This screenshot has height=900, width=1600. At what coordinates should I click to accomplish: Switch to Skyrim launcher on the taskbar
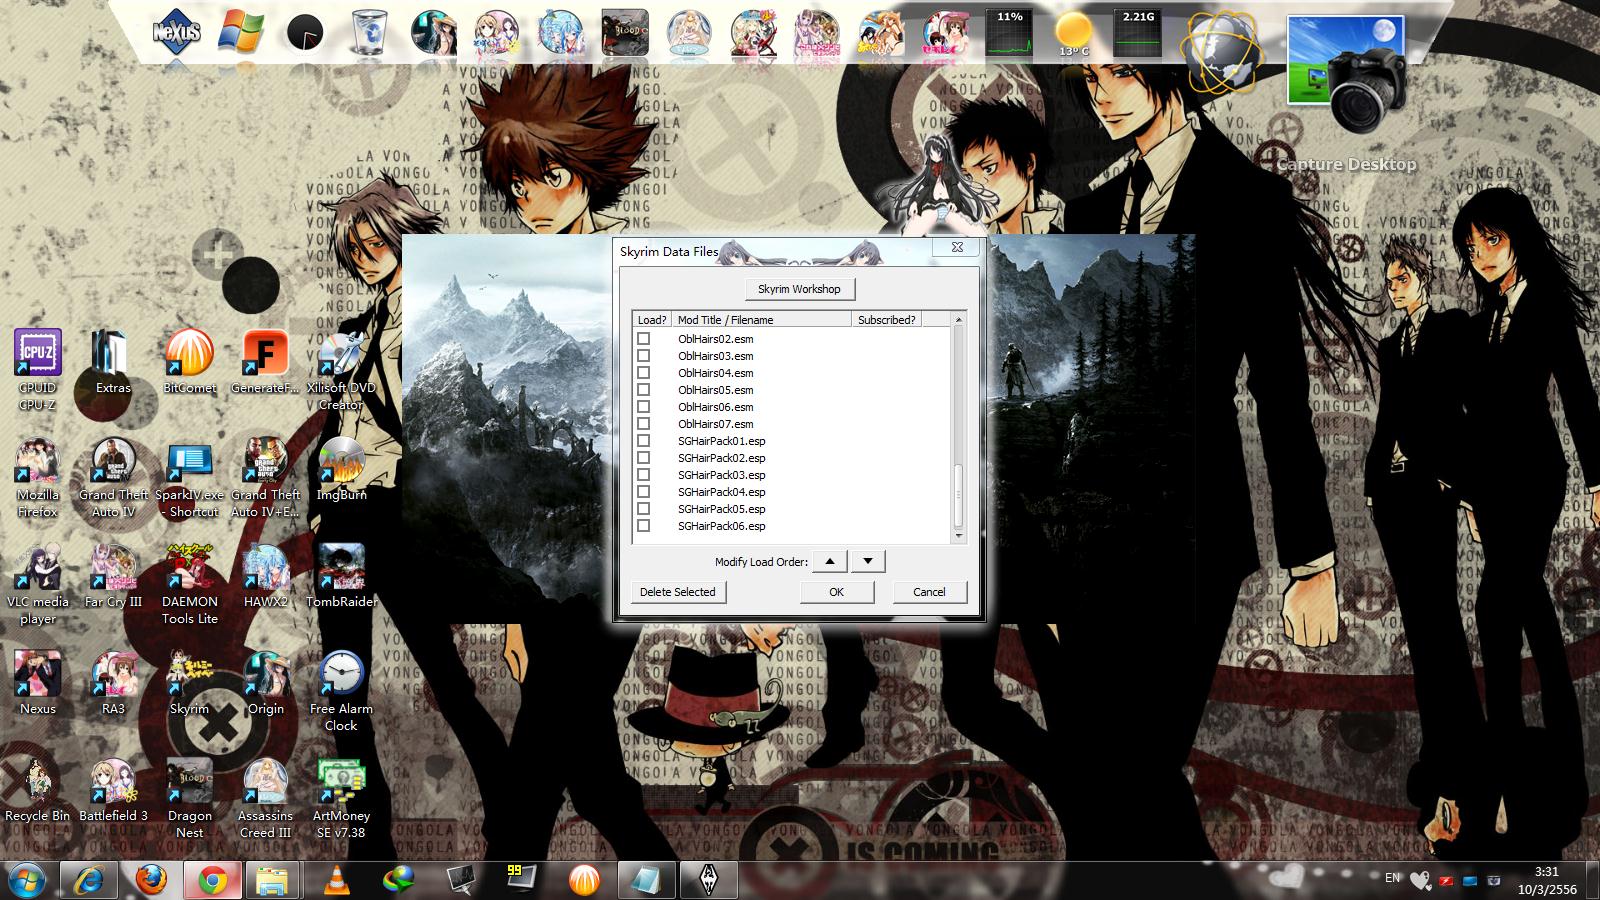click(x=709, y=880)
